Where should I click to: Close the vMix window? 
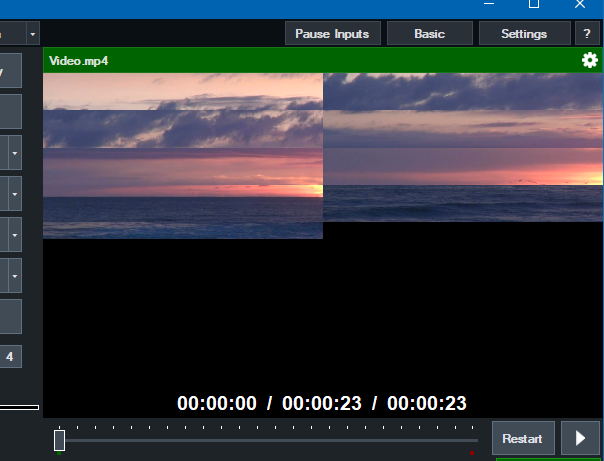click(x=580, y=5)
